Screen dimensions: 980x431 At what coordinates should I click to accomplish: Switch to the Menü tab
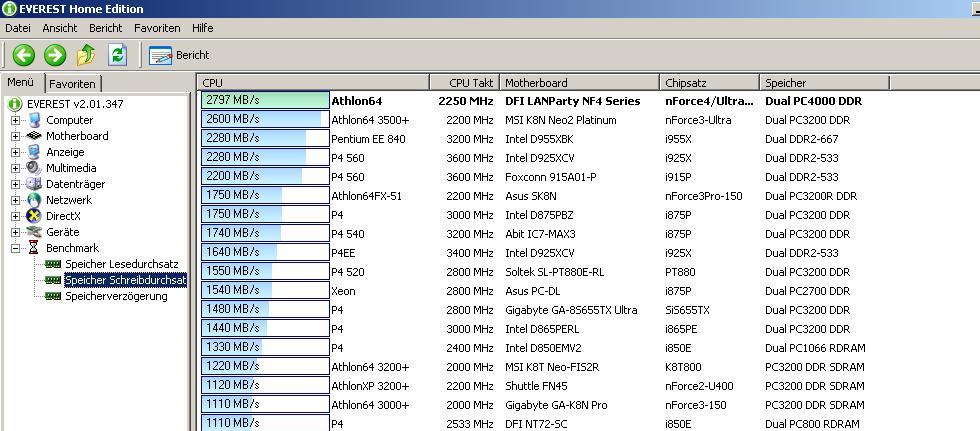coord(21,82)
